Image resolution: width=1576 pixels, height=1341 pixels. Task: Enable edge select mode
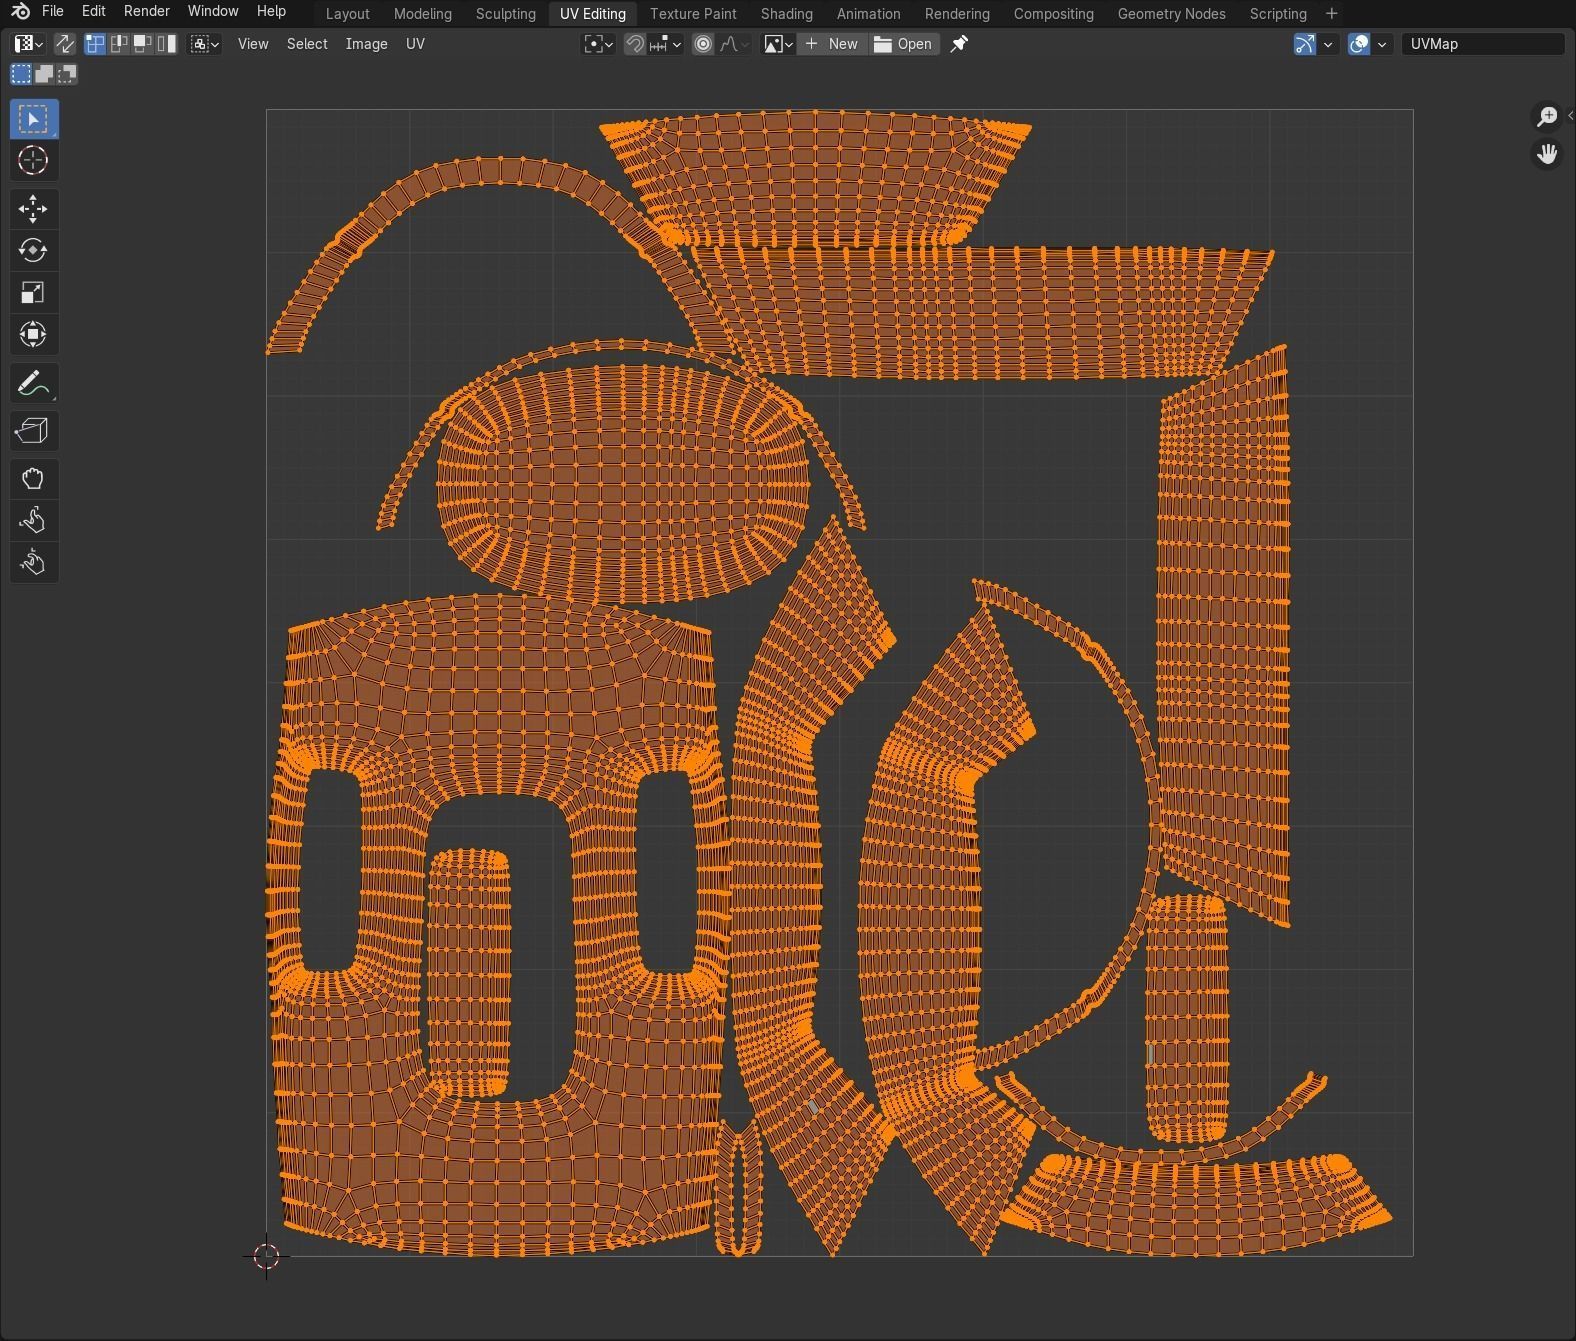click(119, 44)
